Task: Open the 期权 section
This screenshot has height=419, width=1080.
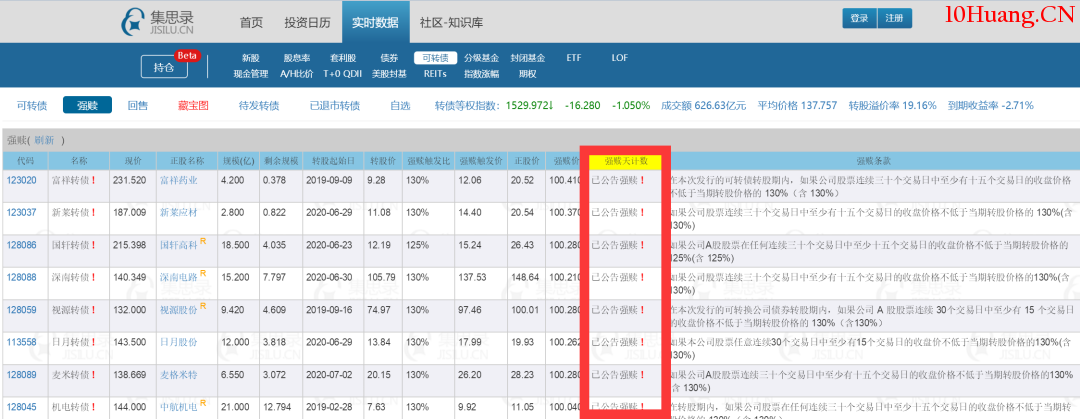Action: [528, 74]
